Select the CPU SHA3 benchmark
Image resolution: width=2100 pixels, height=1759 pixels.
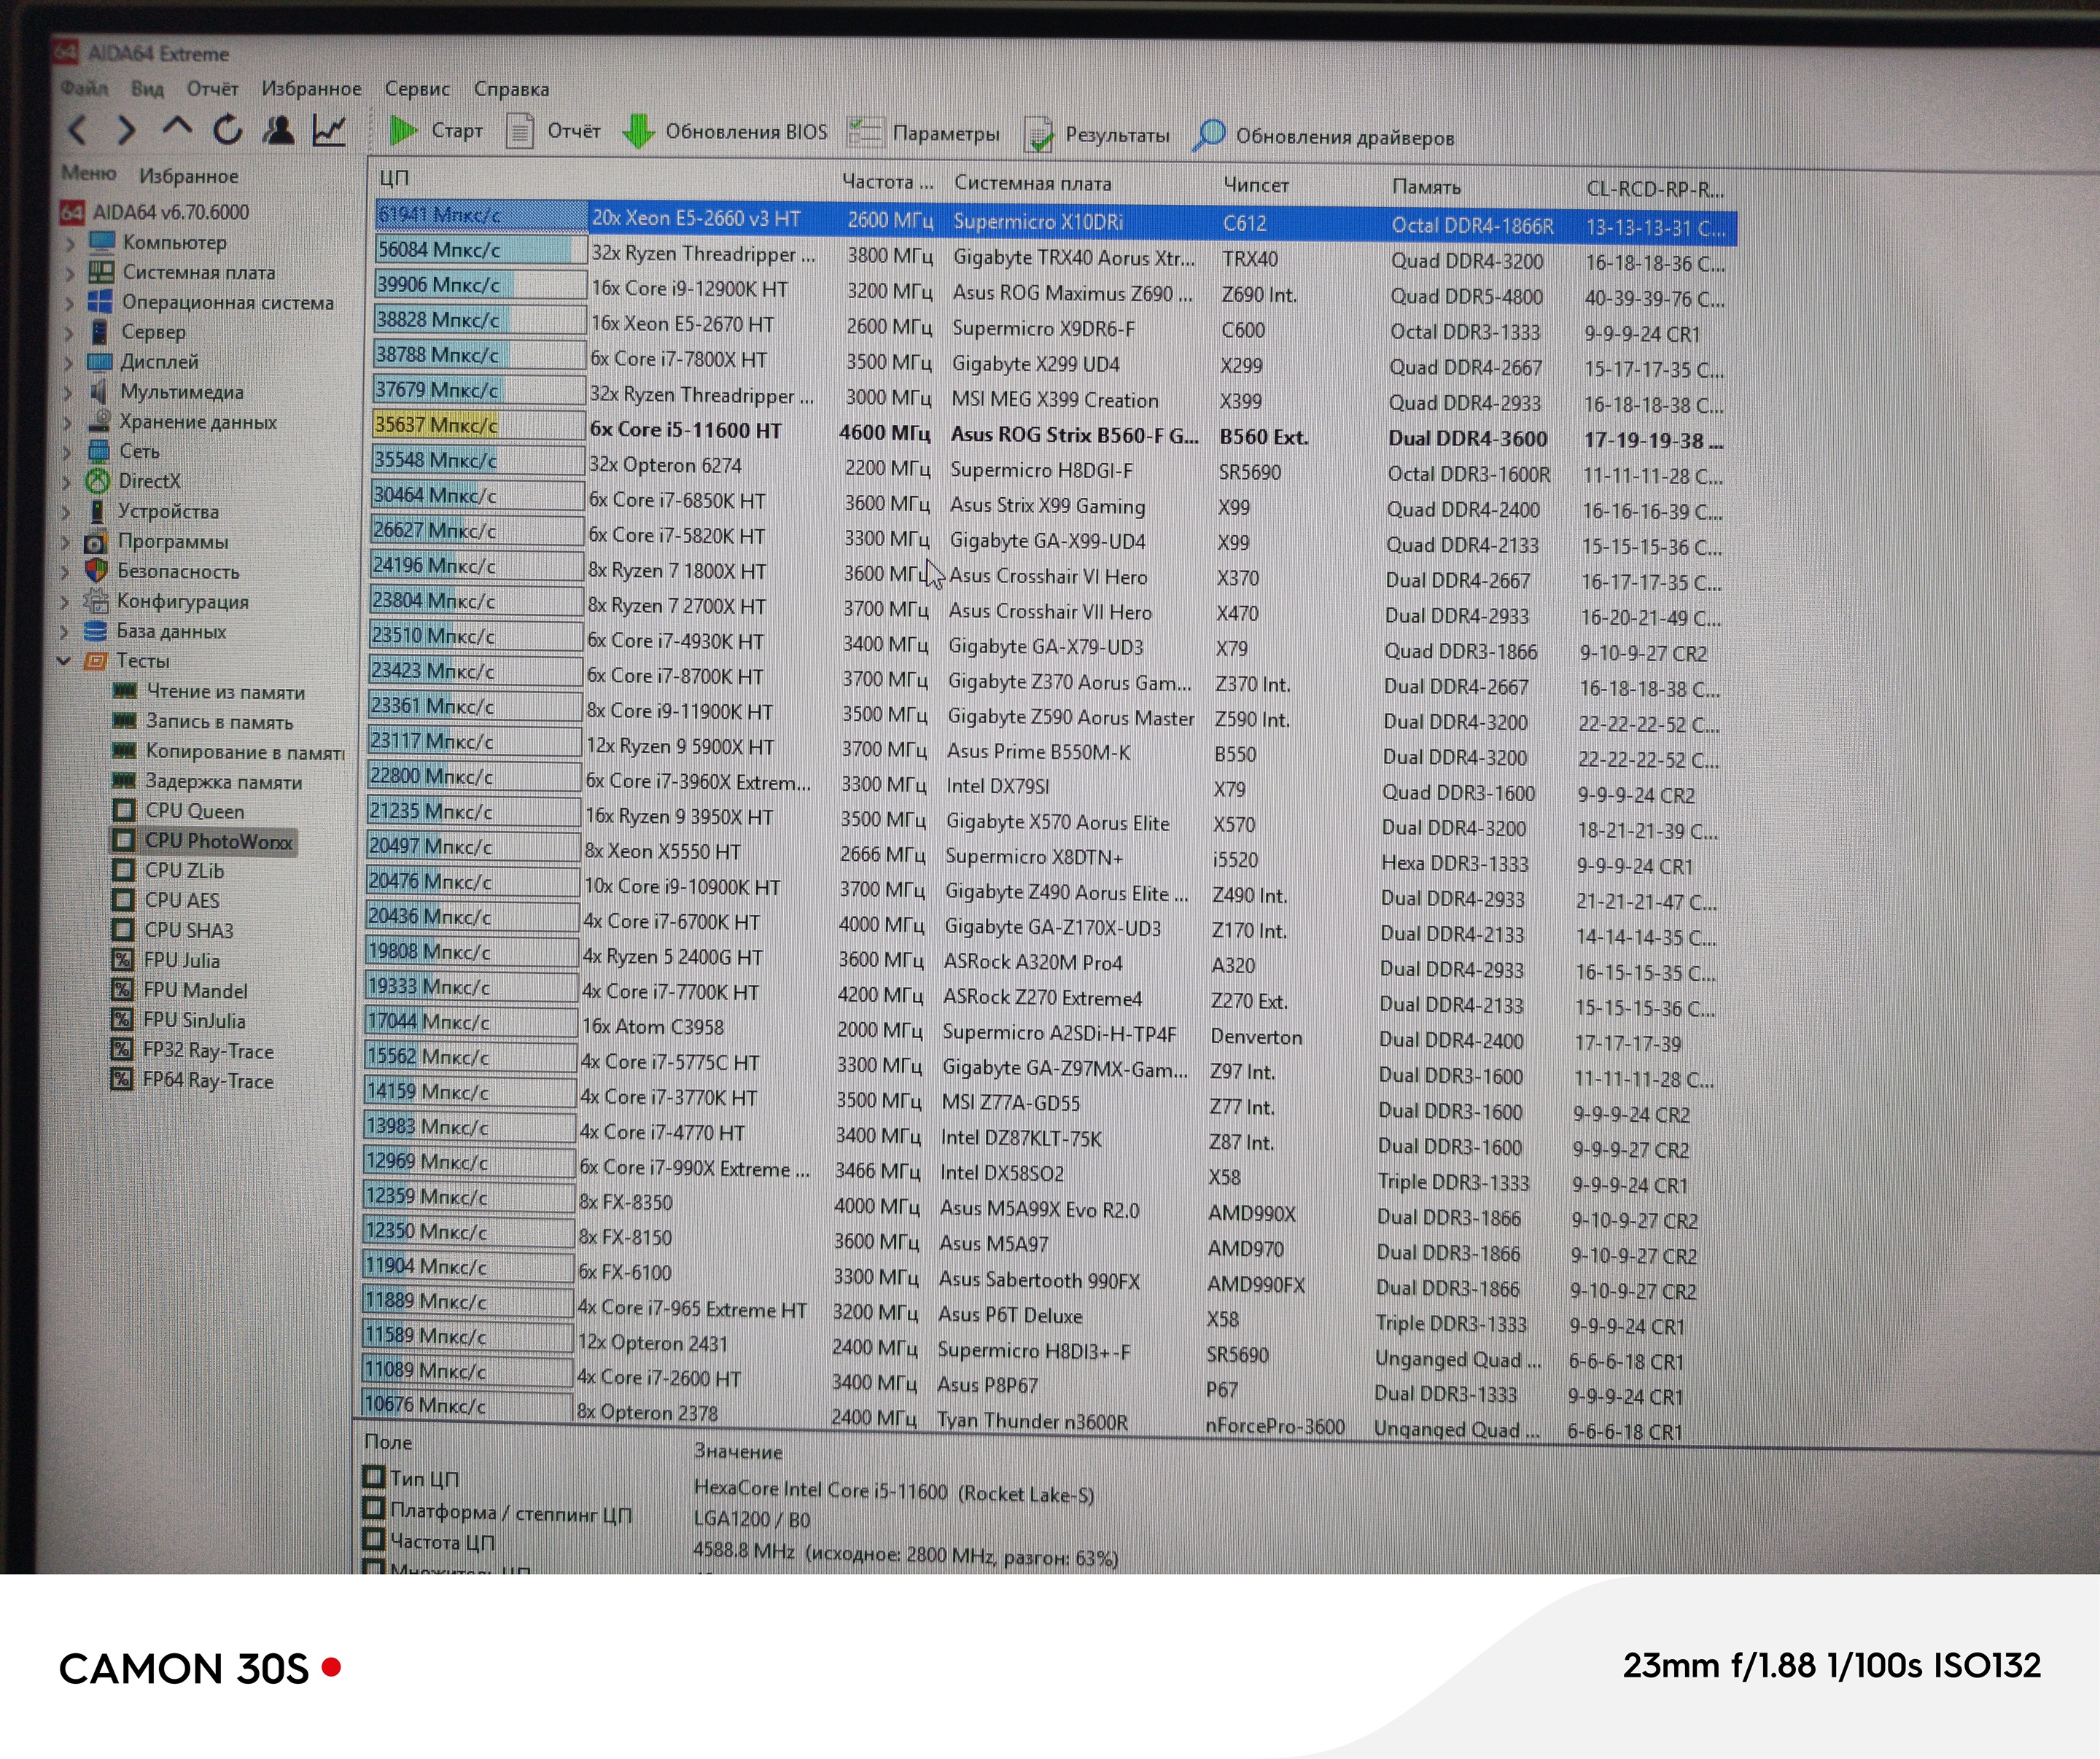(x=171, y=930)
